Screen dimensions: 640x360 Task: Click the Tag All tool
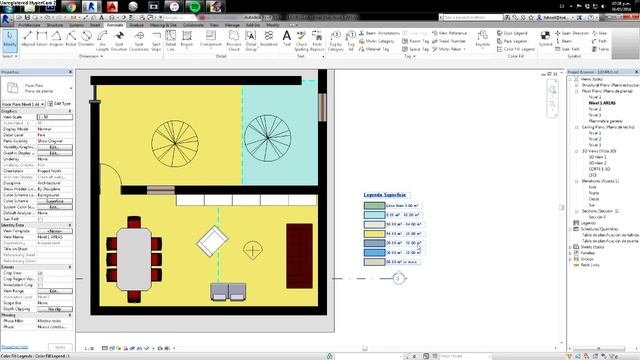(351, 41)
